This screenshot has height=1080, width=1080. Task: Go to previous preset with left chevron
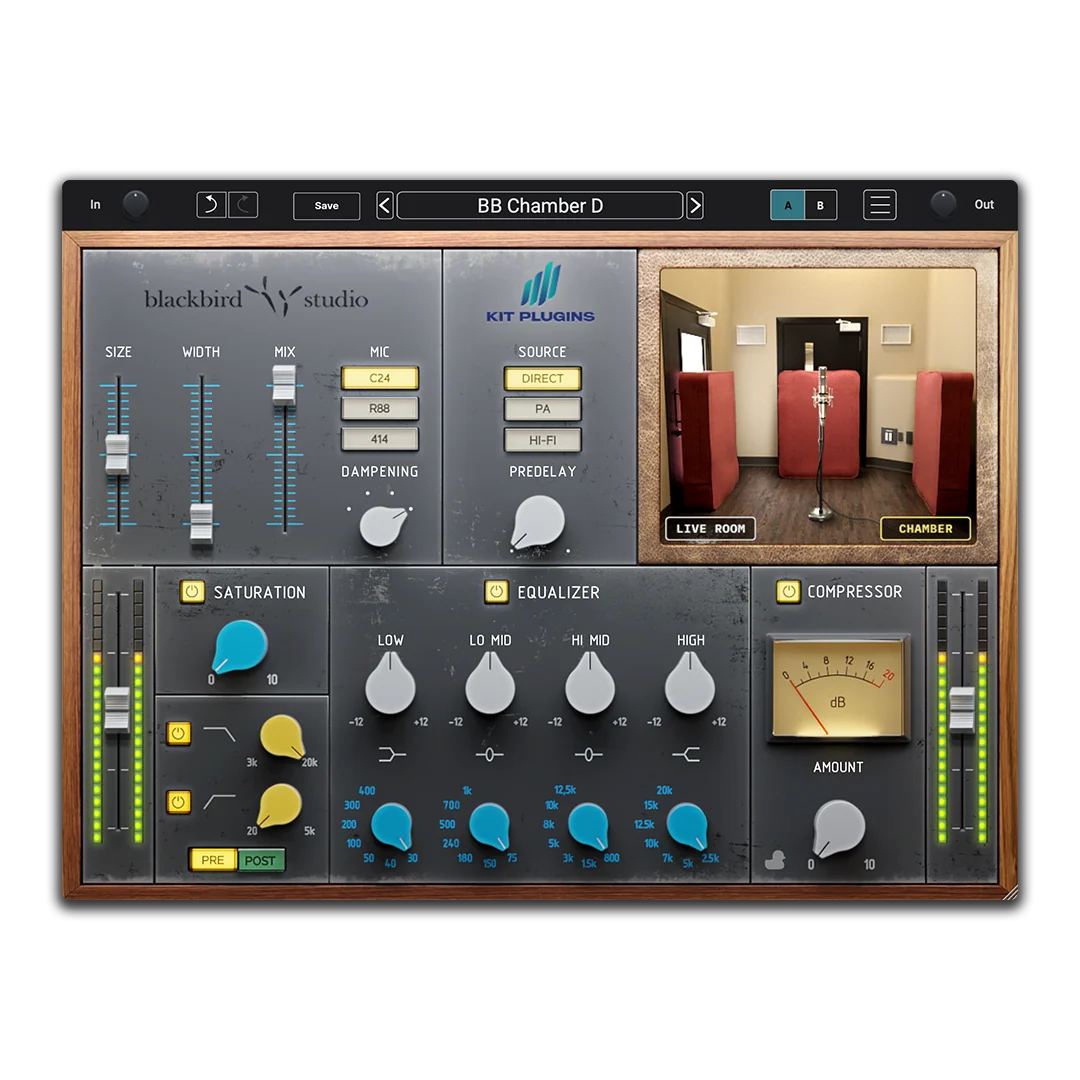pyautogui.click(x=385, y=205)
